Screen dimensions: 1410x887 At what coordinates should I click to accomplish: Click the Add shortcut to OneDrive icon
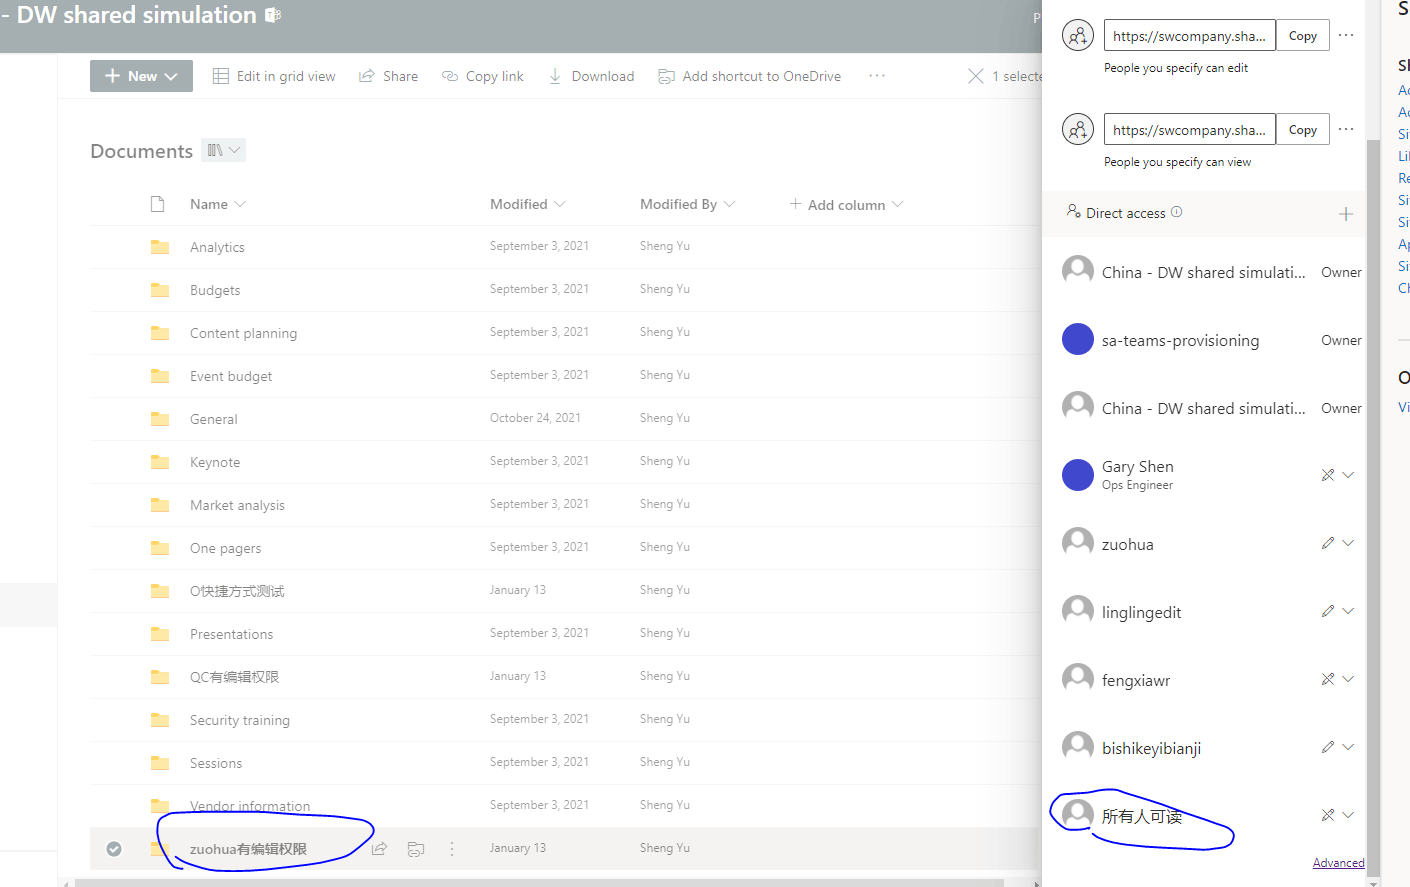666,76
